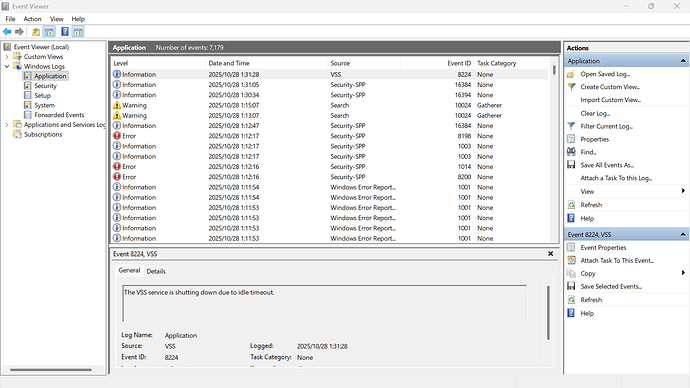The width and height of the screenshot is (690, 388).
Task: Open the File menu
Action: coord(10,19)
